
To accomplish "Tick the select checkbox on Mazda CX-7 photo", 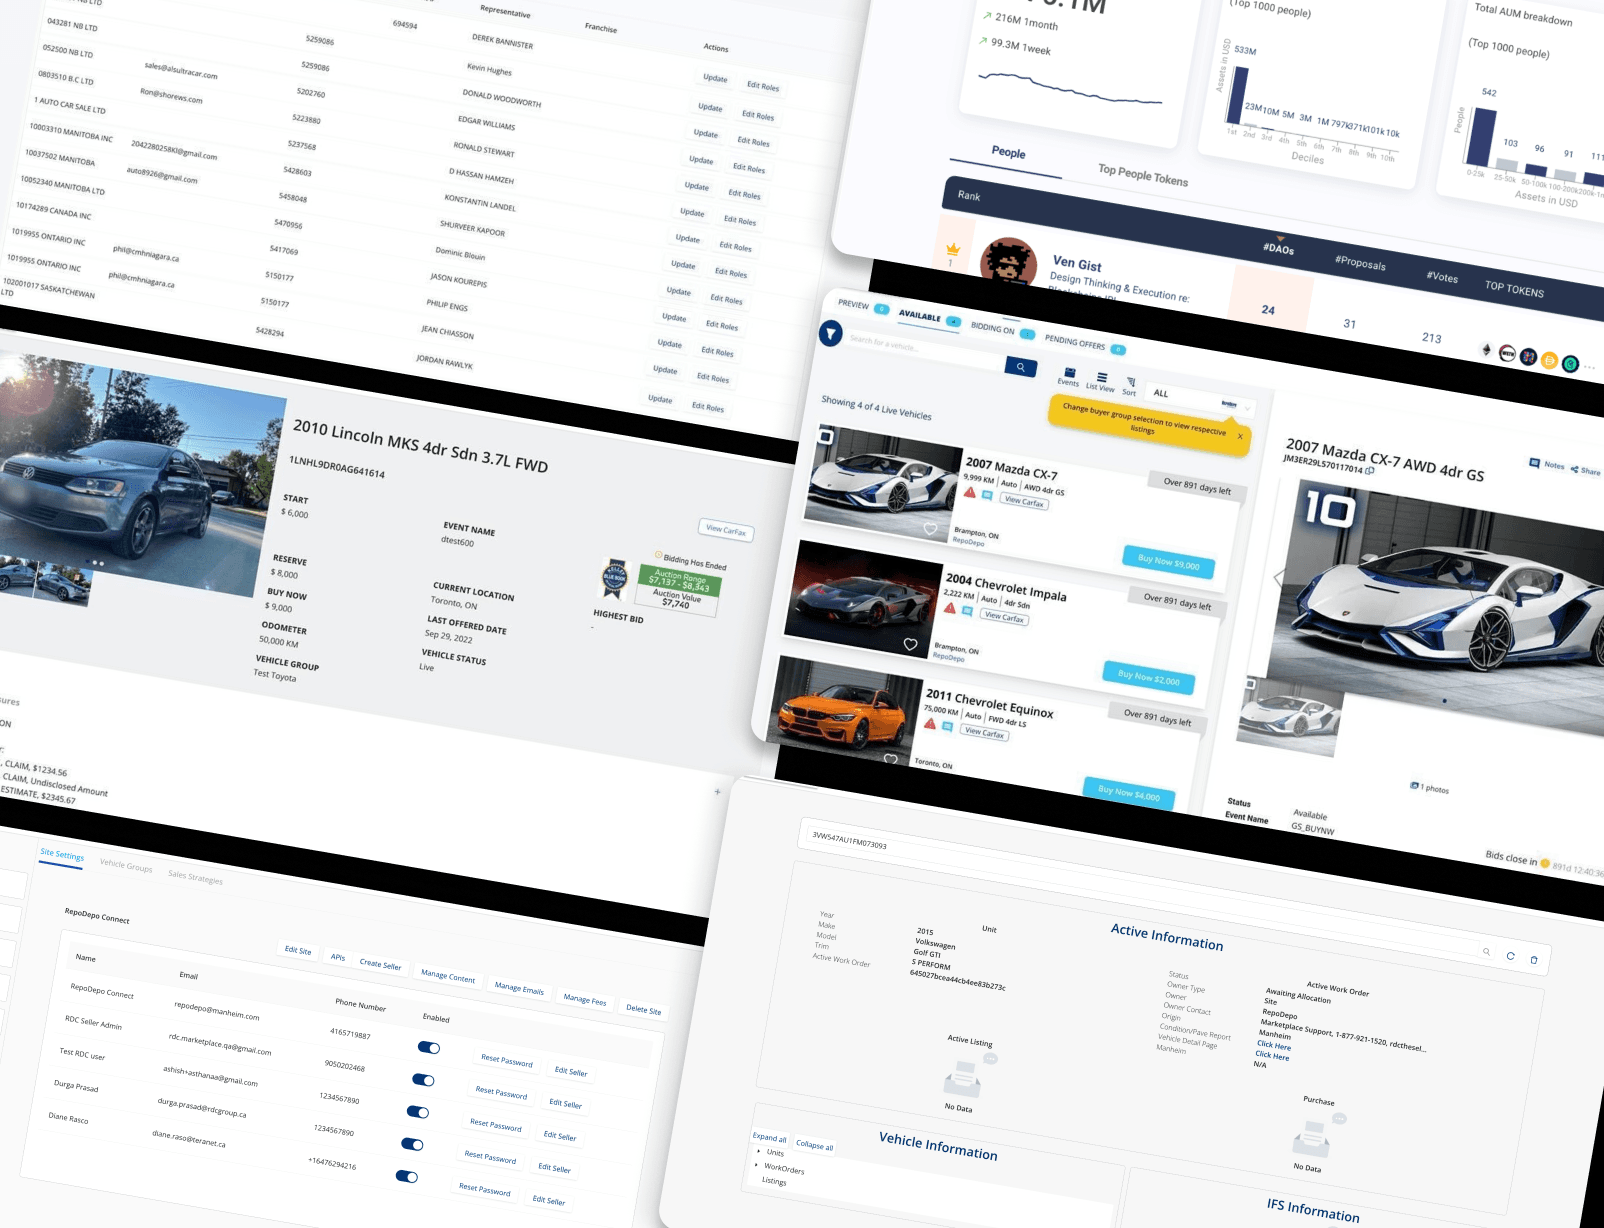I will click(x=826, y=436).
